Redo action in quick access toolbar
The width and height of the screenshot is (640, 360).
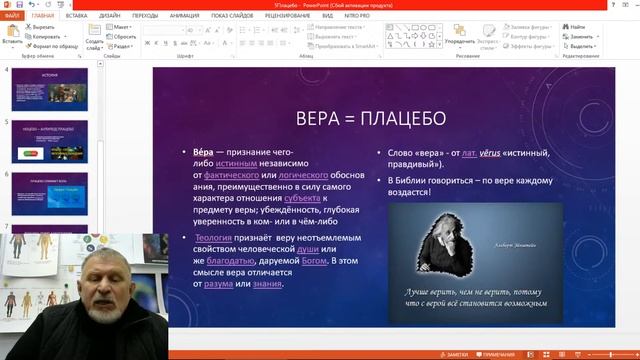click(48, 4)
